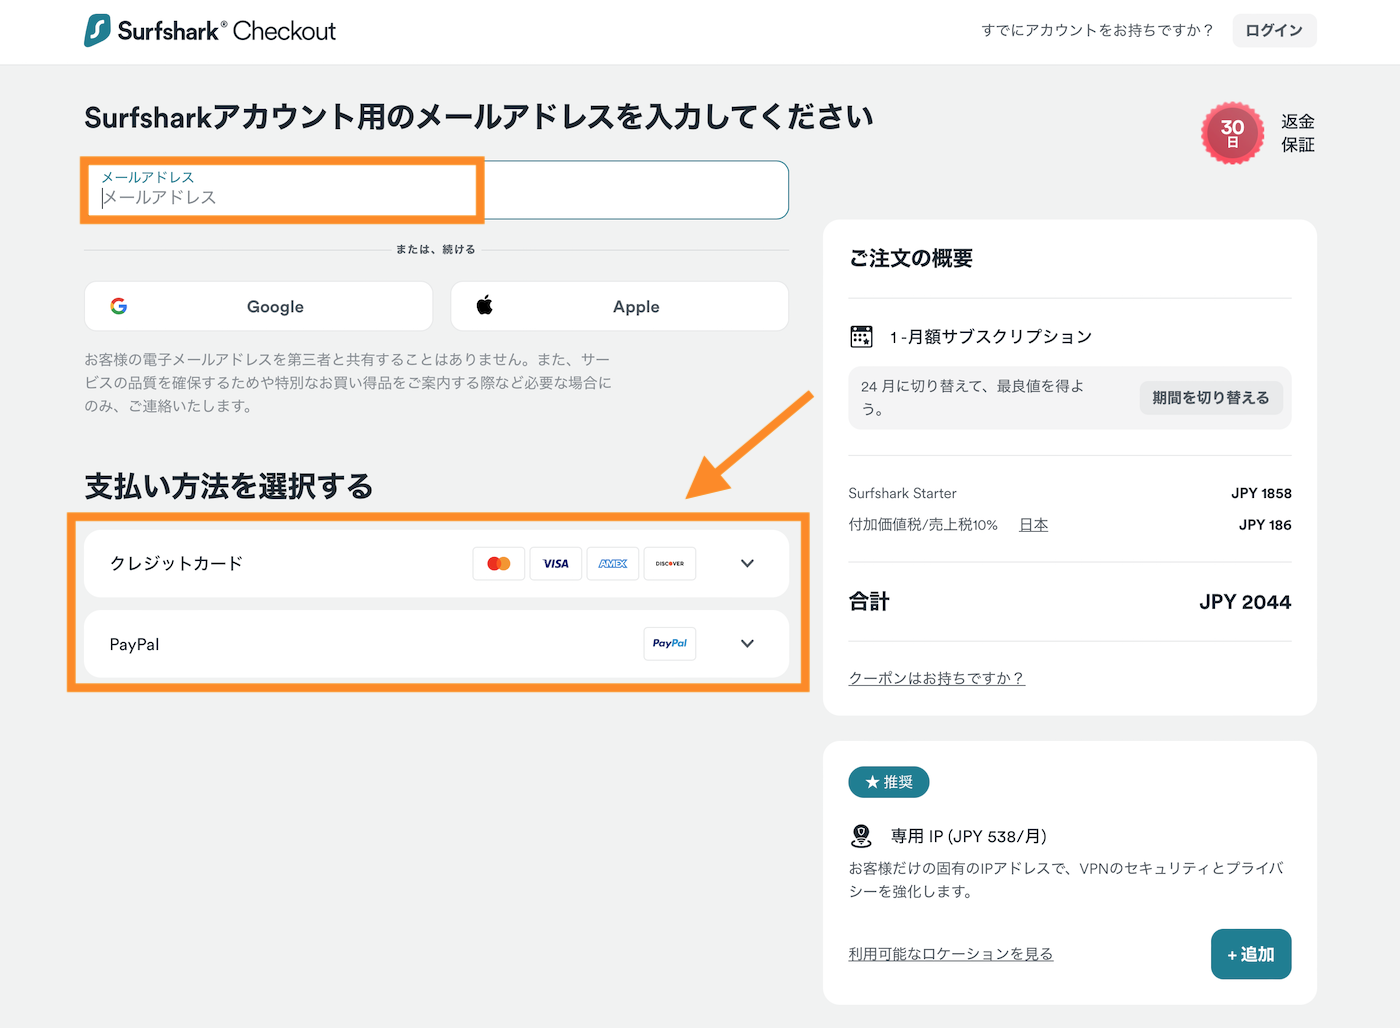Click the 'ご注文の概要' heading
The width and height of the screenshot is (1400, 1028).
pos(911,258)
